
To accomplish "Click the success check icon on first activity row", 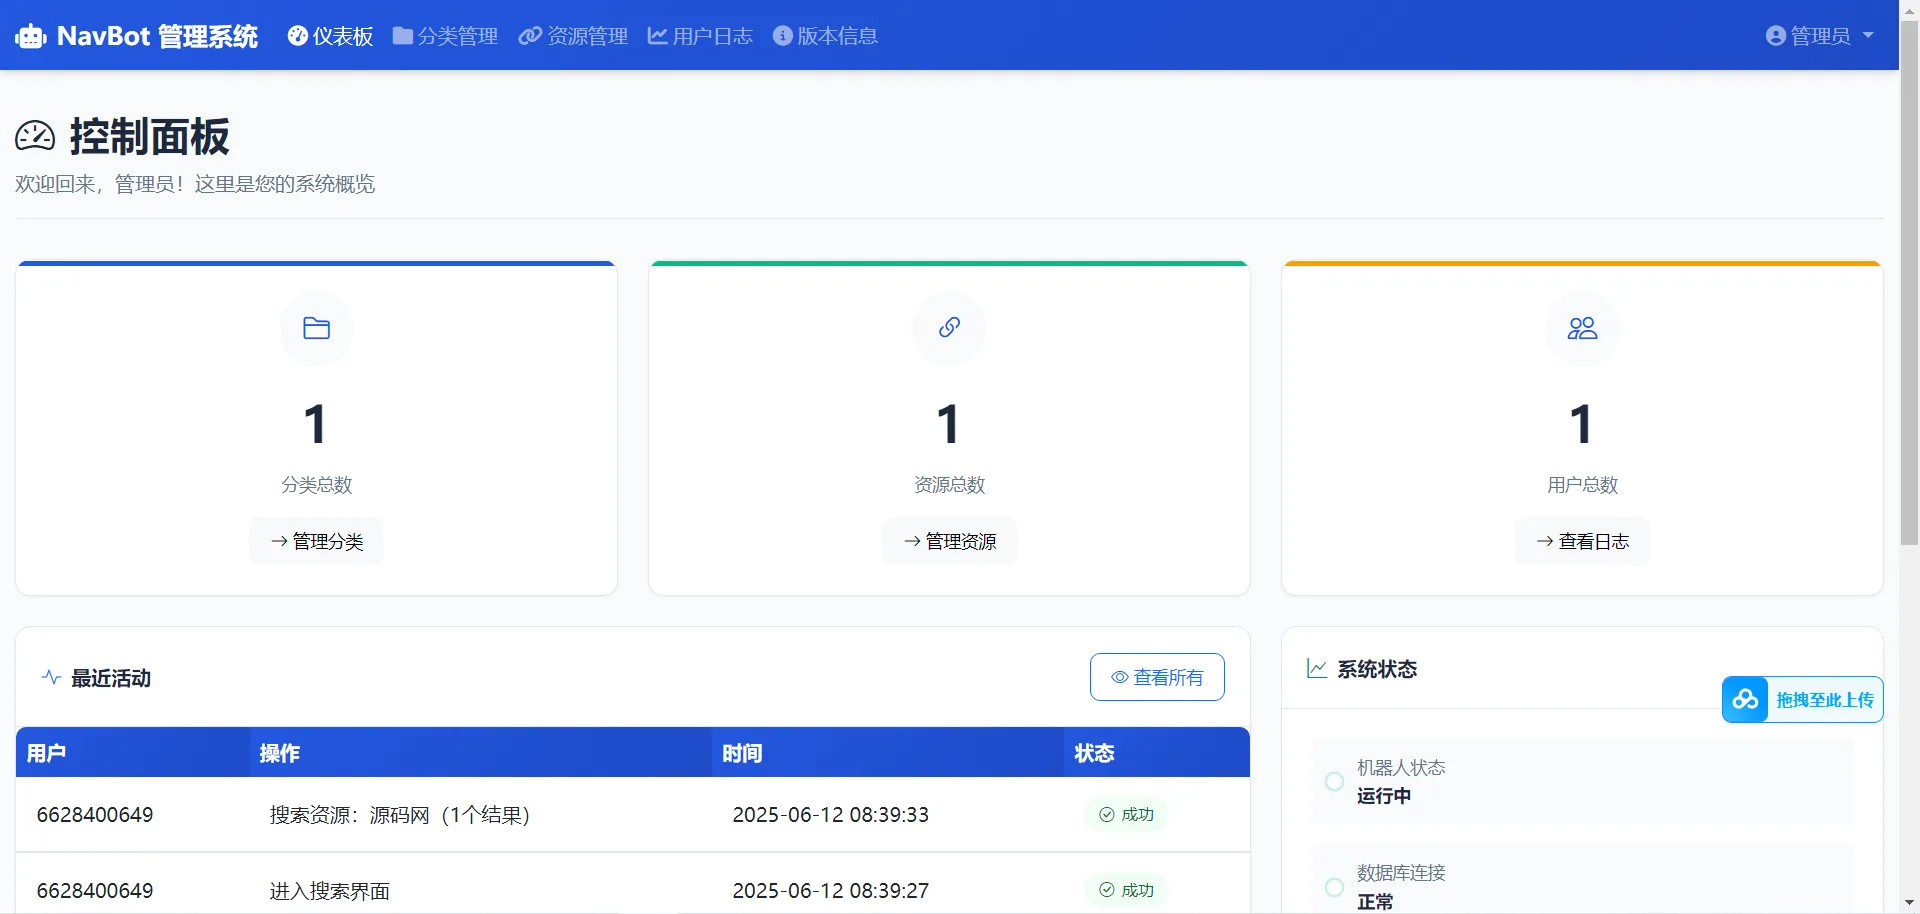I will (x=1105, y=815).
